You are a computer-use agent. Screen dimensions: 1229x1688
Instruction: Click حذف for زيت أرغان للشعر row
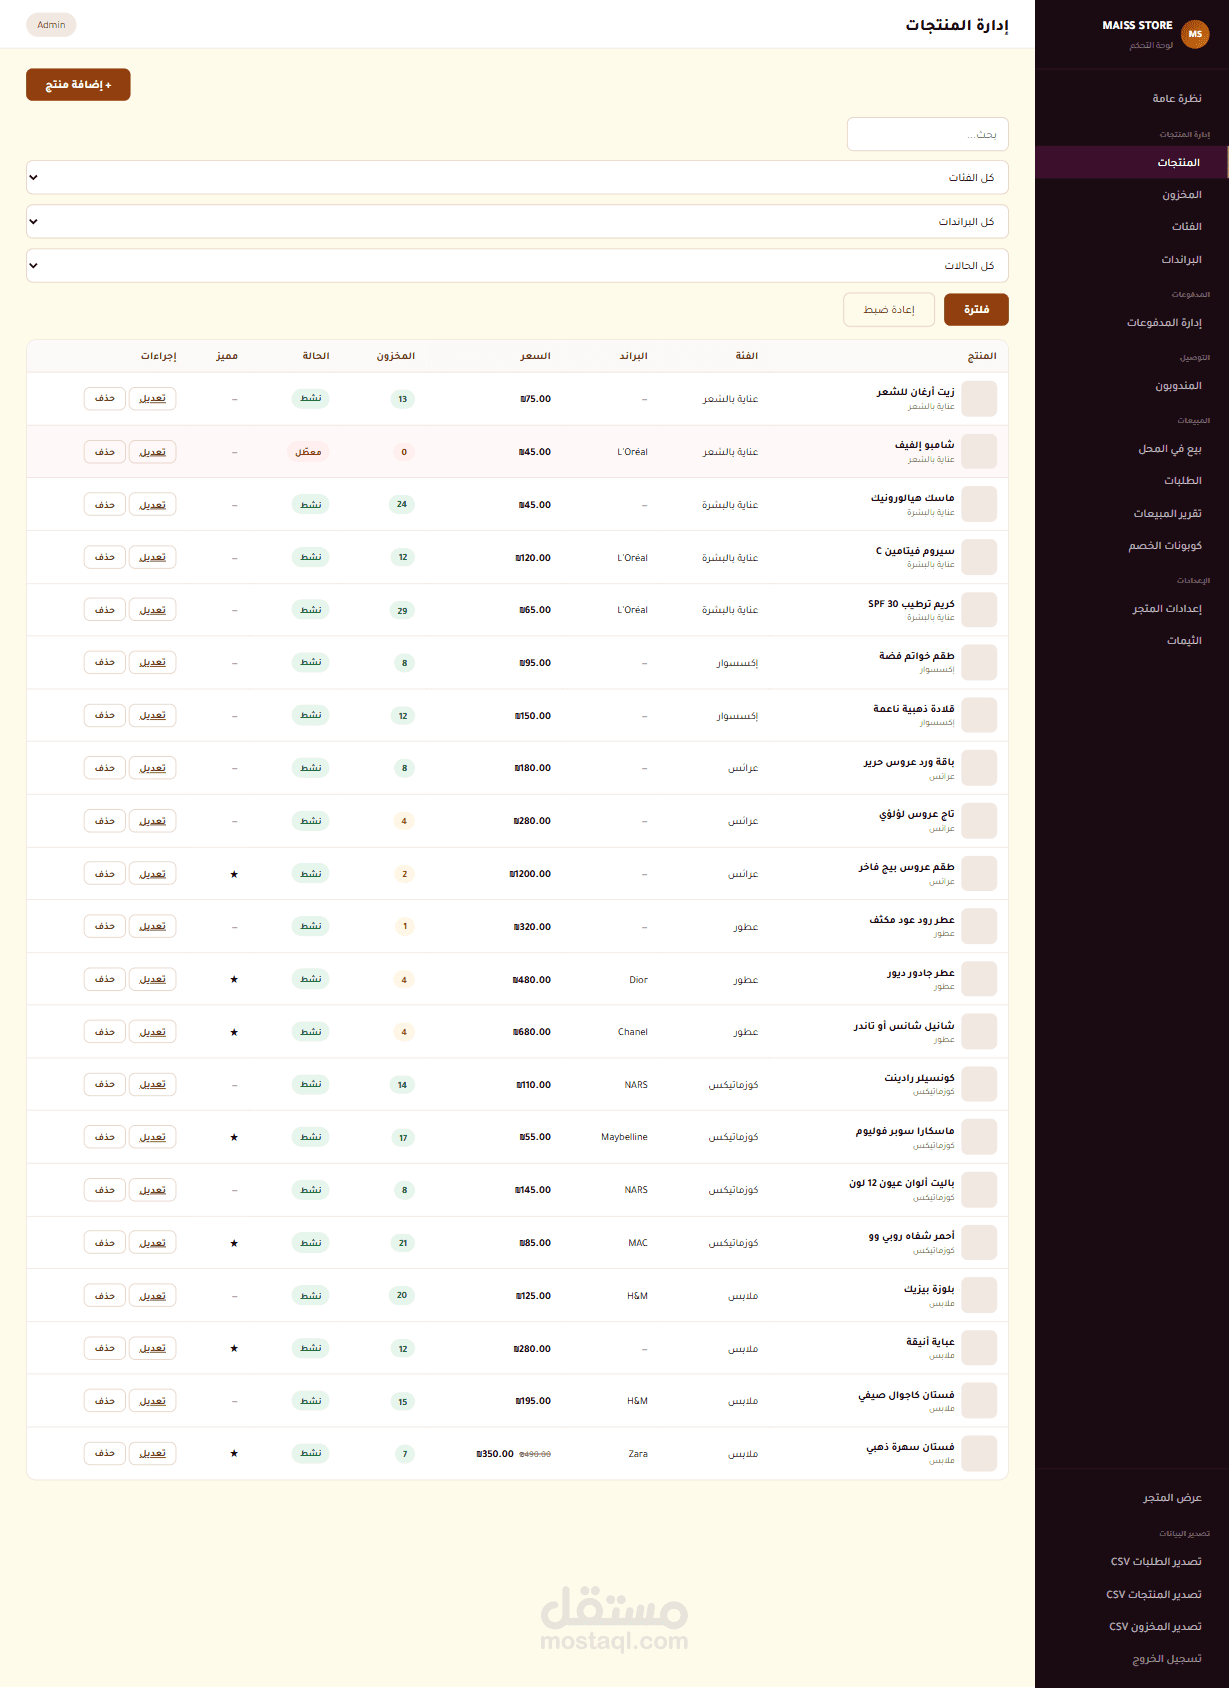tap(105, 398)
